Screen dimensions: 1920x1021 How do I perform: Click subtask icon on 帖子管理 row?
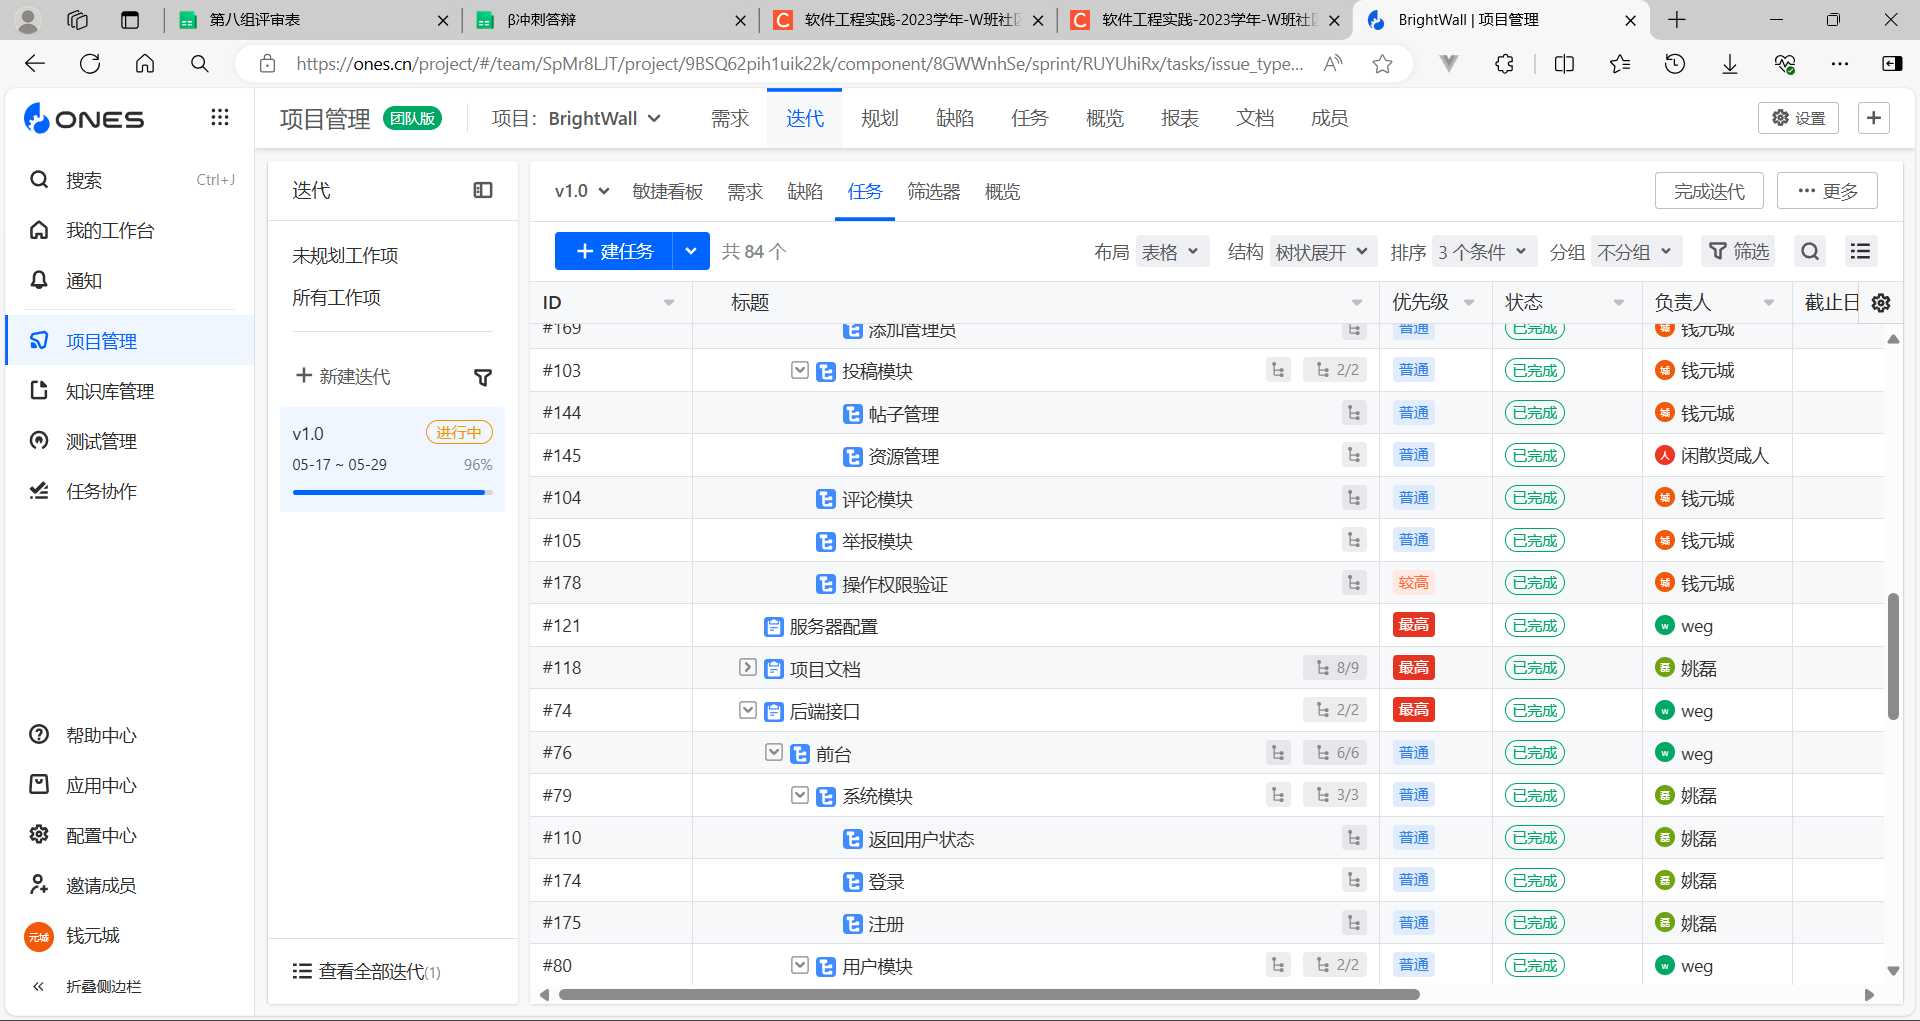(x=1354, y=413)
